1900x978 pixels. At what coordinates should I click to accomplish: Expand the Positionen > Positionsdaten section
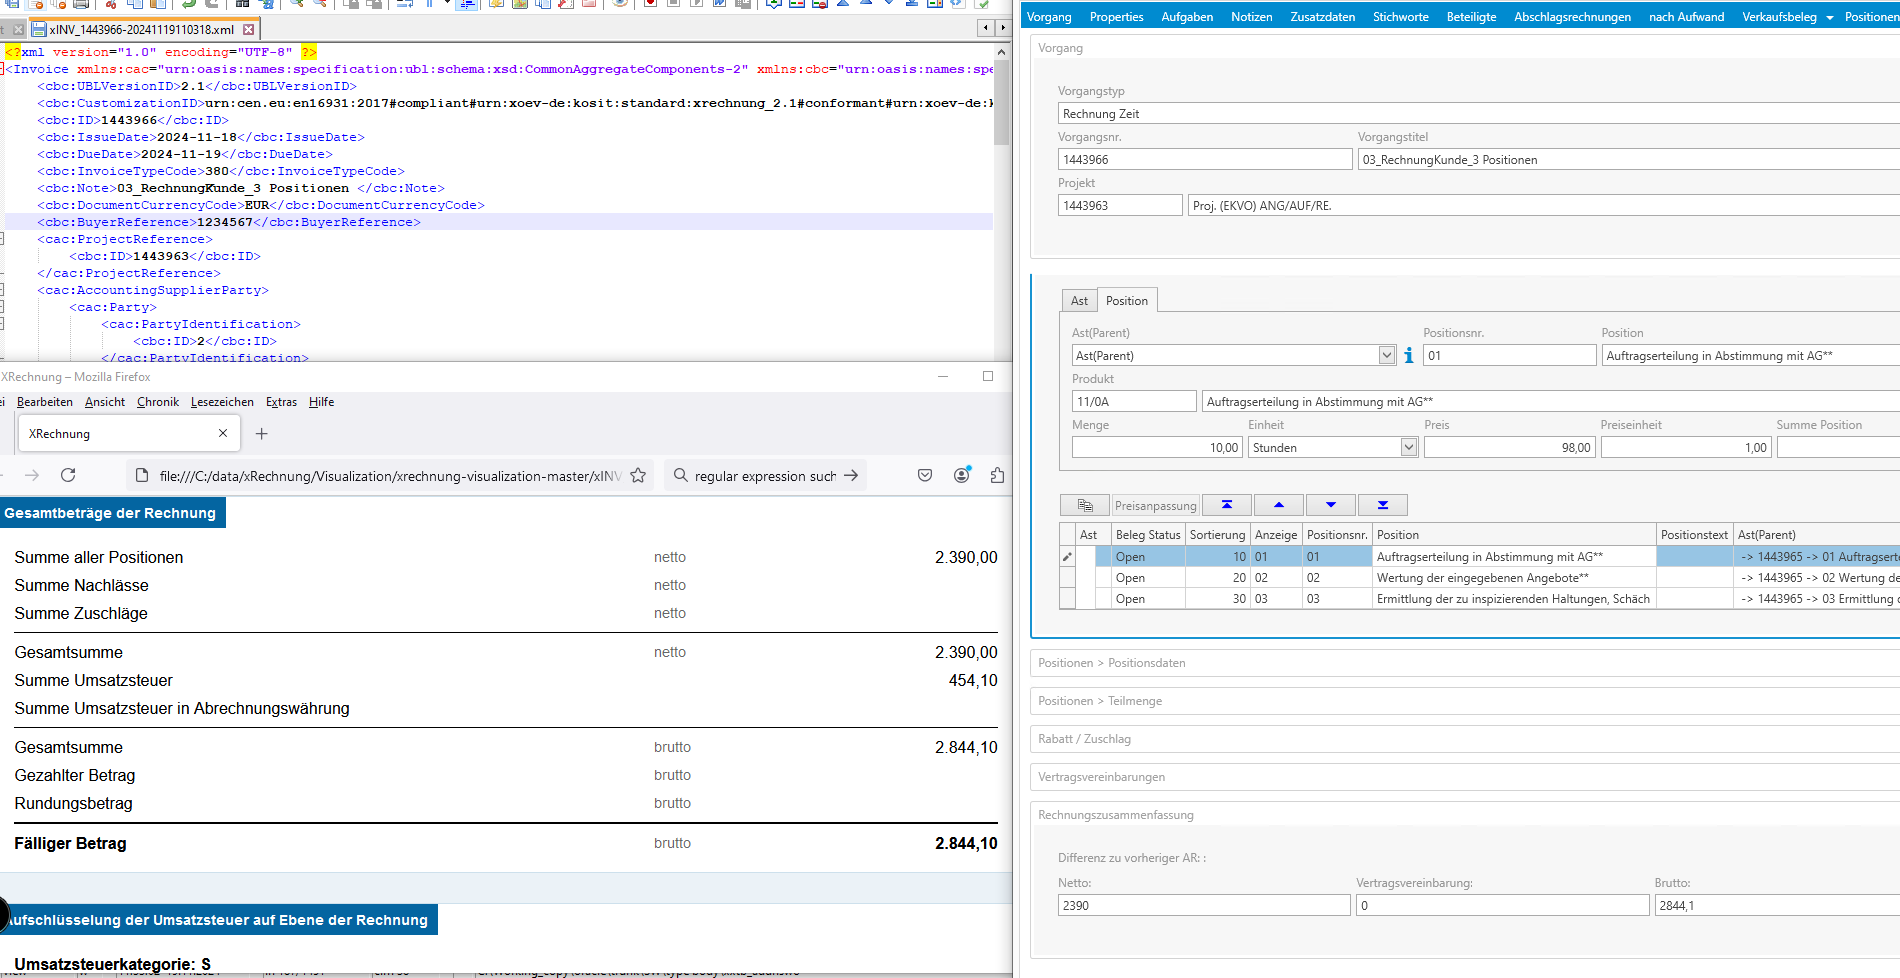pyautogui.click(x=1111, y=663)
